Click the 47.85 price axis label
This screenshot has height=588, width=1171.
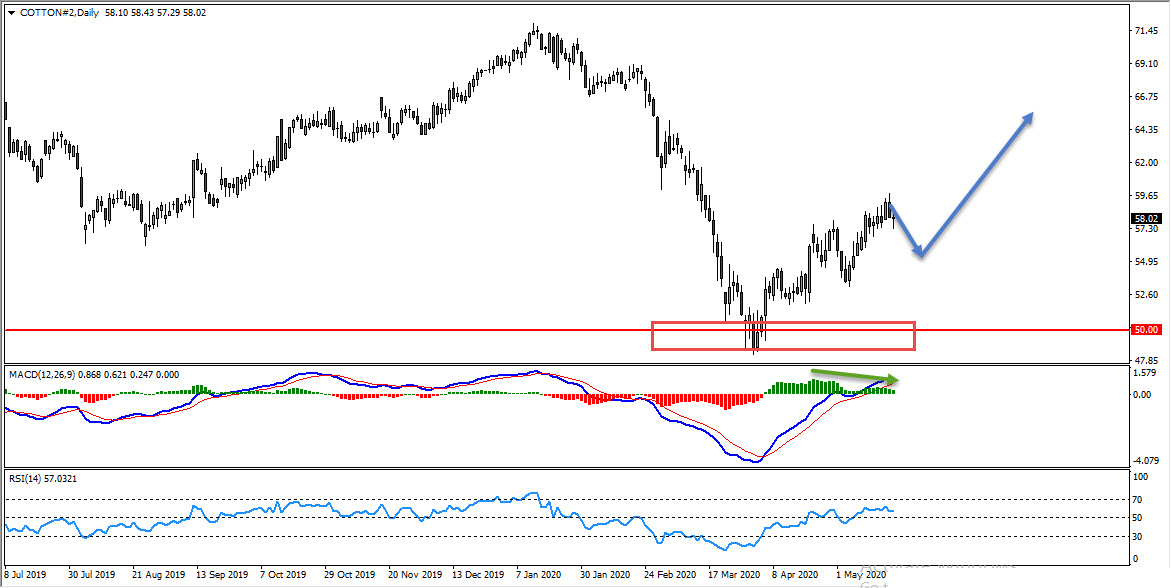[x=1146, y=361]
